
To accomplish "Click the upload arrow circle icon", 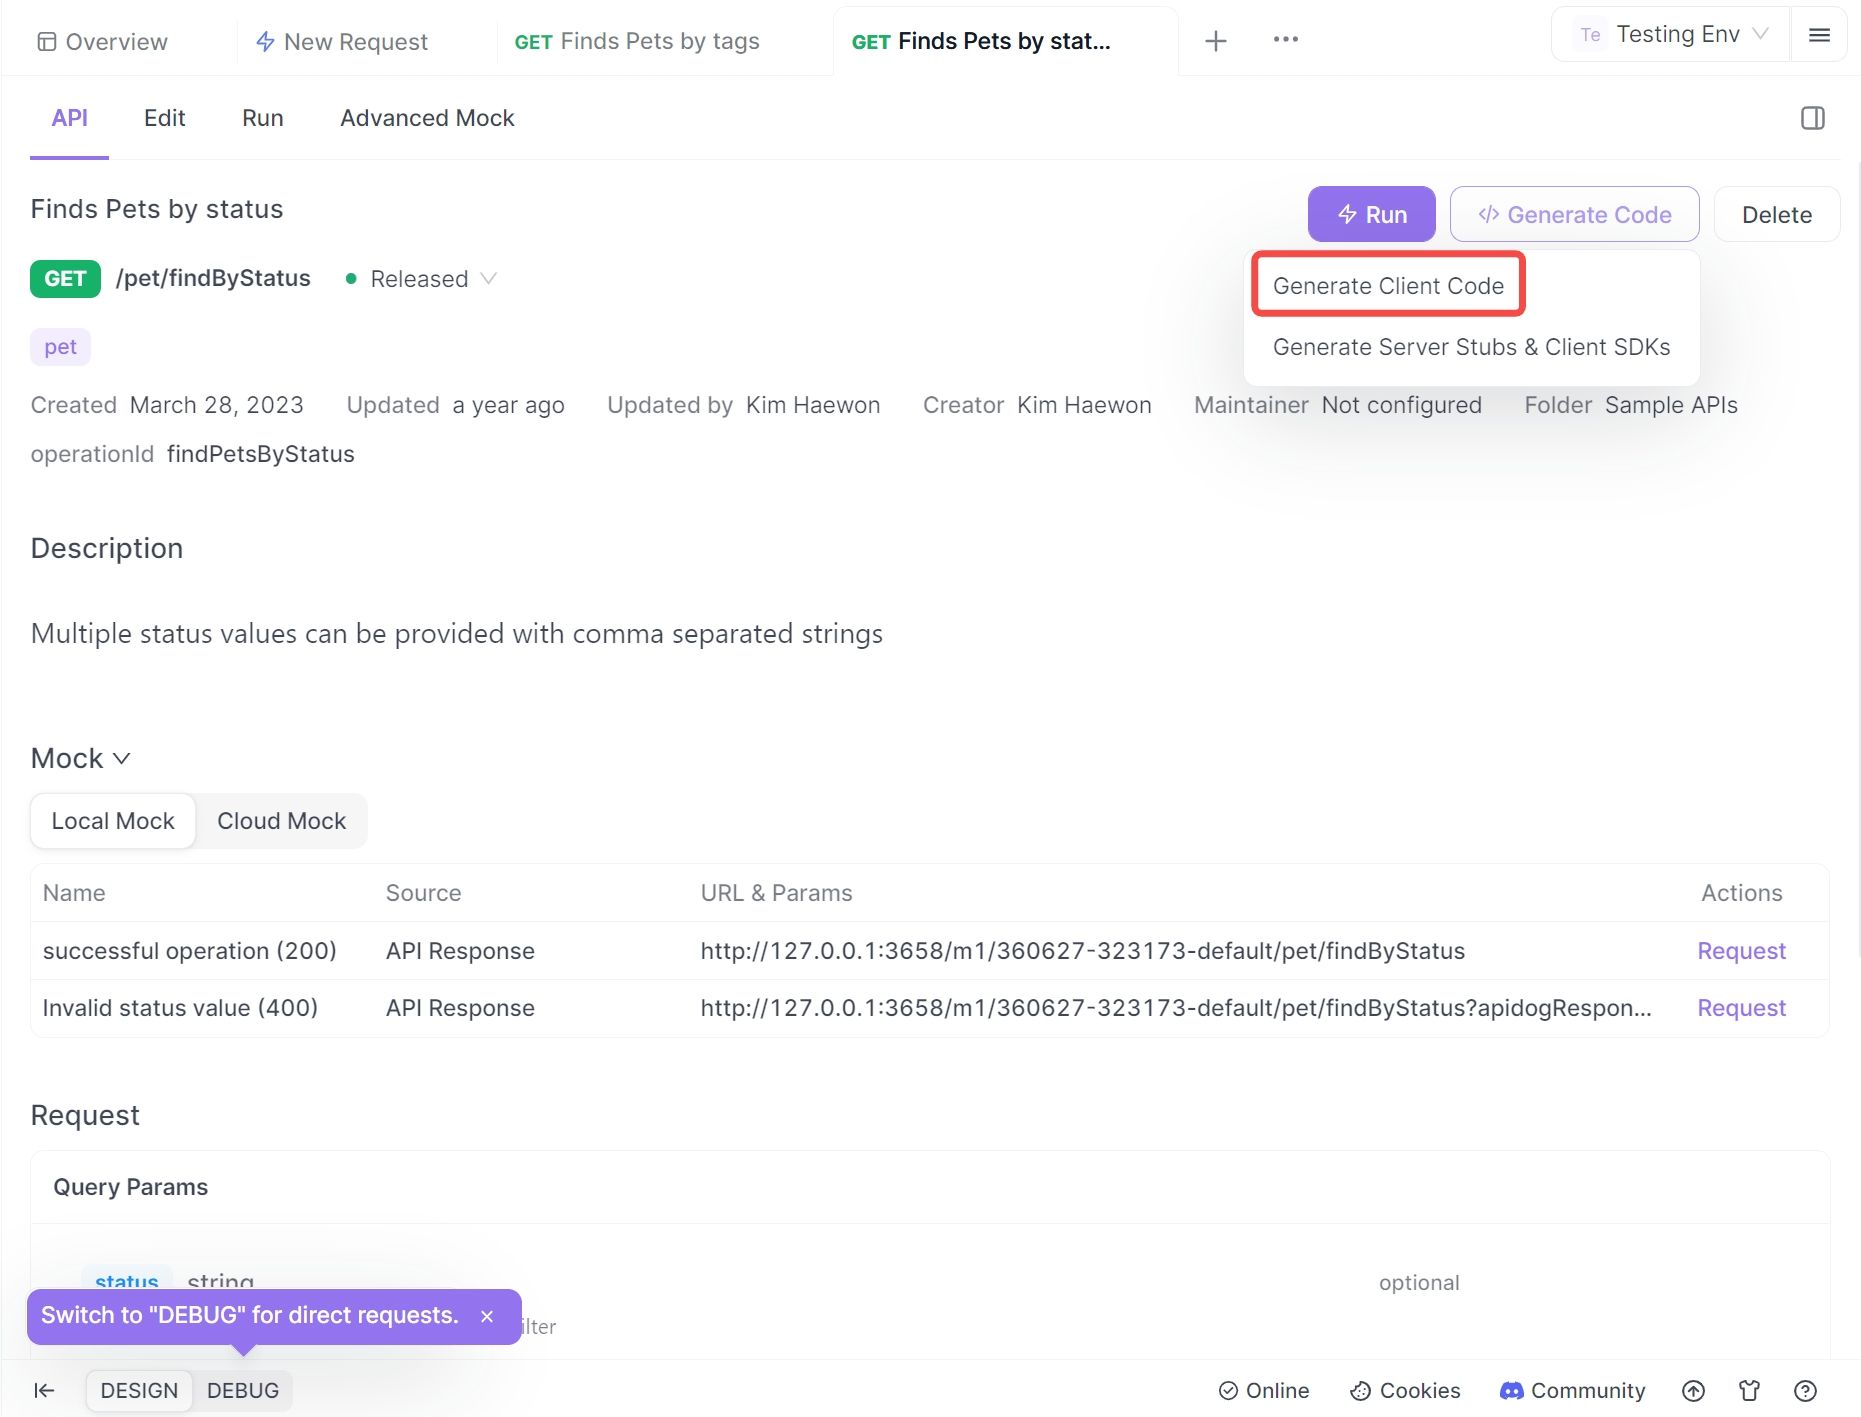I will (x=1693, y=1391).
